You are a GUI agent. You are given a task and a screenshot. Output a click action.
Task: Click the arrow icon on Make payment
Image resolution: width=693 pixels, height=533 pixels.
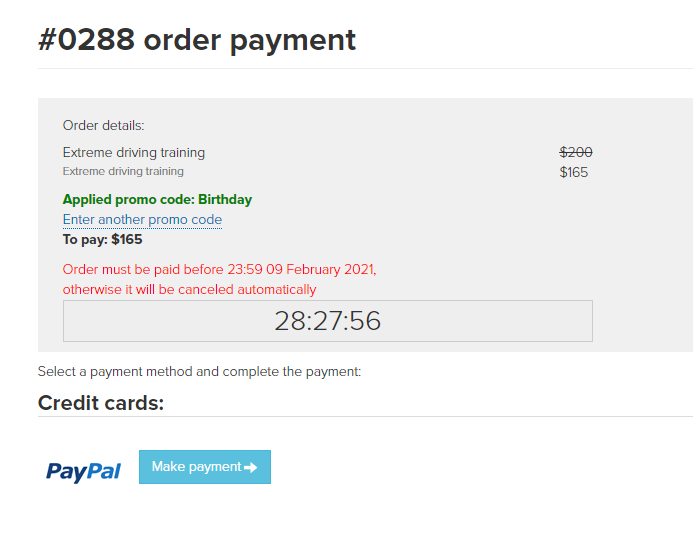click(251, 467)
